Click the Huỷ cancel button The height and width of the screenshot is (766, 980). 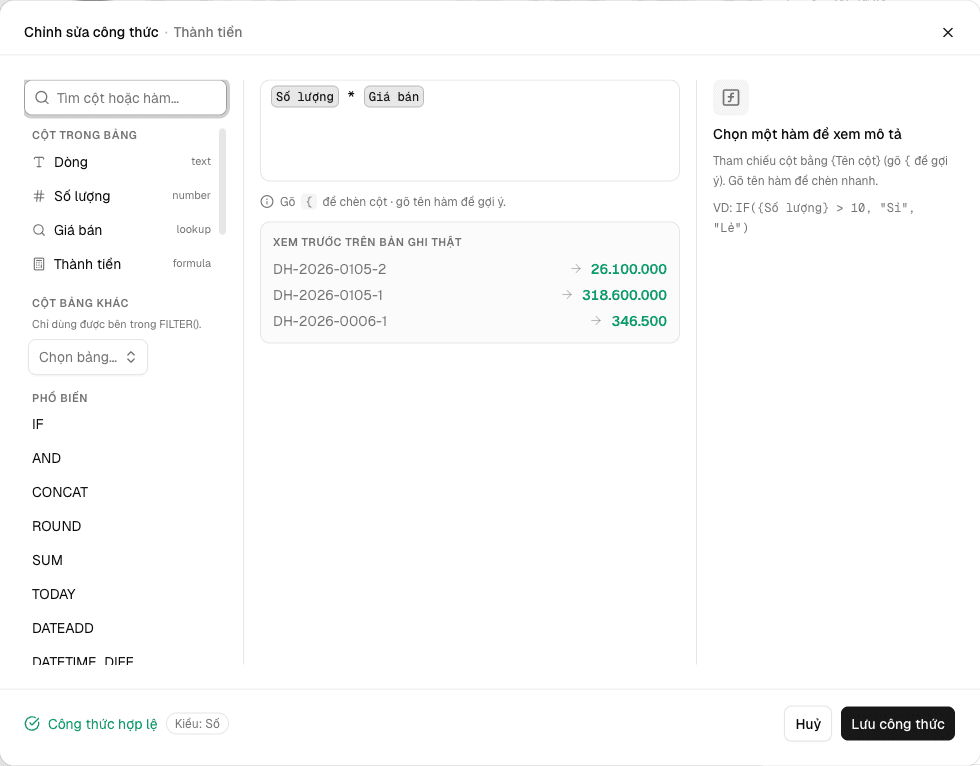click(808, 724)
